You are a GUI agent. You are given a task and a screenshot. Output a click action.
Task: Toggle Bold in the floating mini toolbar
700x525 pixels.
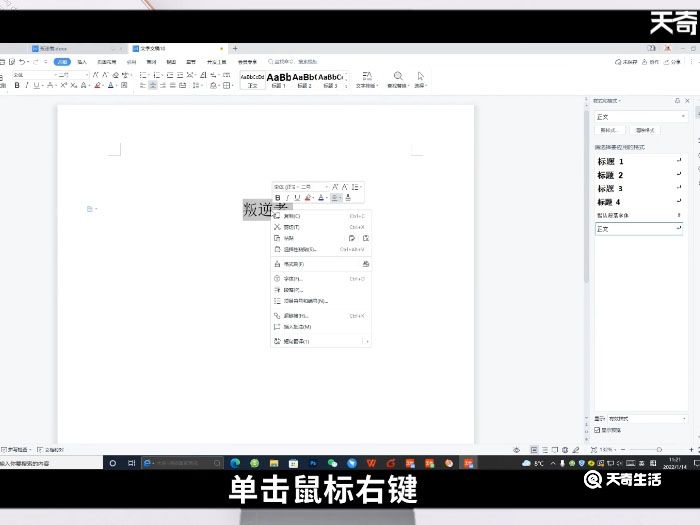[x=278, y=198]
